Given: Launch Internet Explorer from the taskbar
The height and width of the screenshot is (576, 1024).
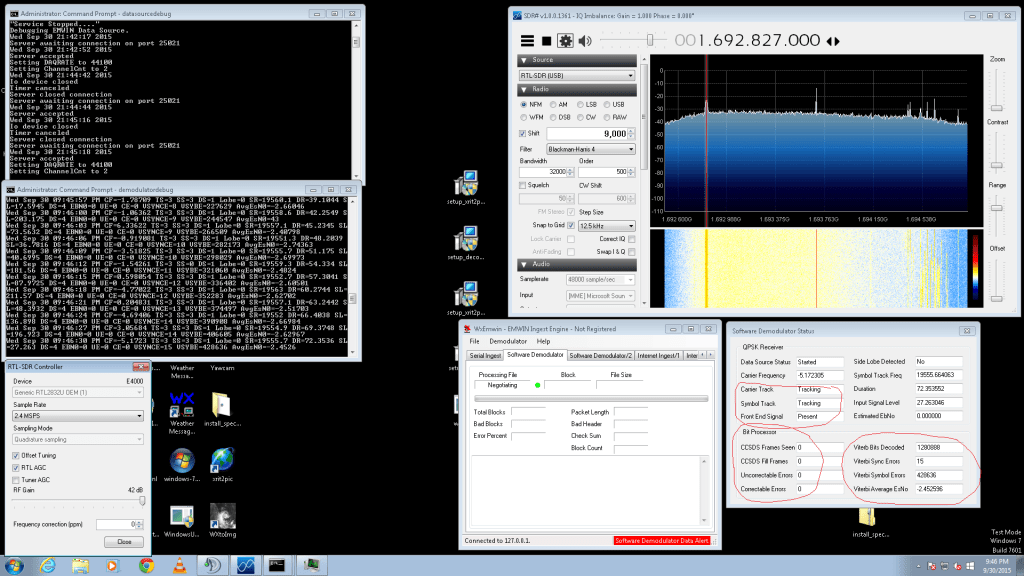Looking at the screenshot, I should point(47,566).
